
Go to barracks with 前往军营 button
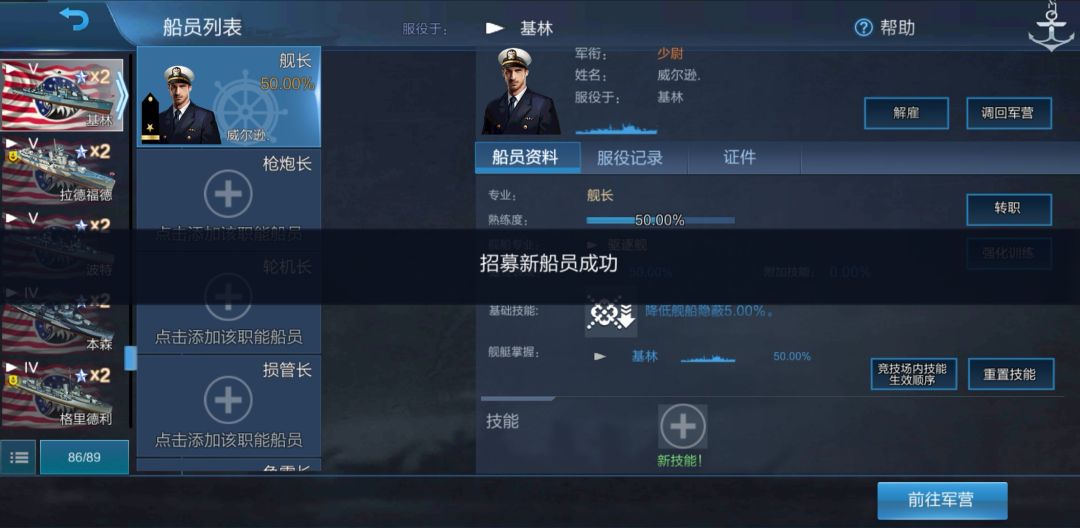(x=942, y=500)
